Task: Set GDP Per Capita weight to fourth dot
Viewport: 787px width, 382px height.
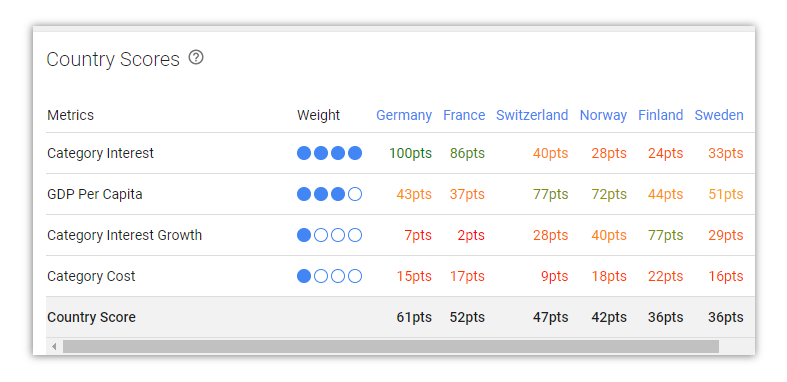Action: click(x=355, y=194)
